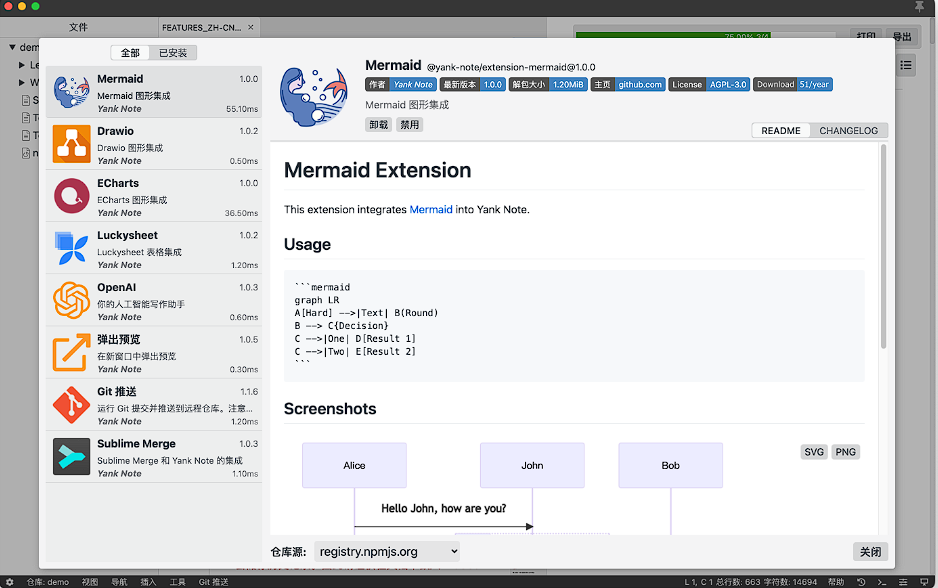Click the README panel vertical scrollbar

[883, 246]
